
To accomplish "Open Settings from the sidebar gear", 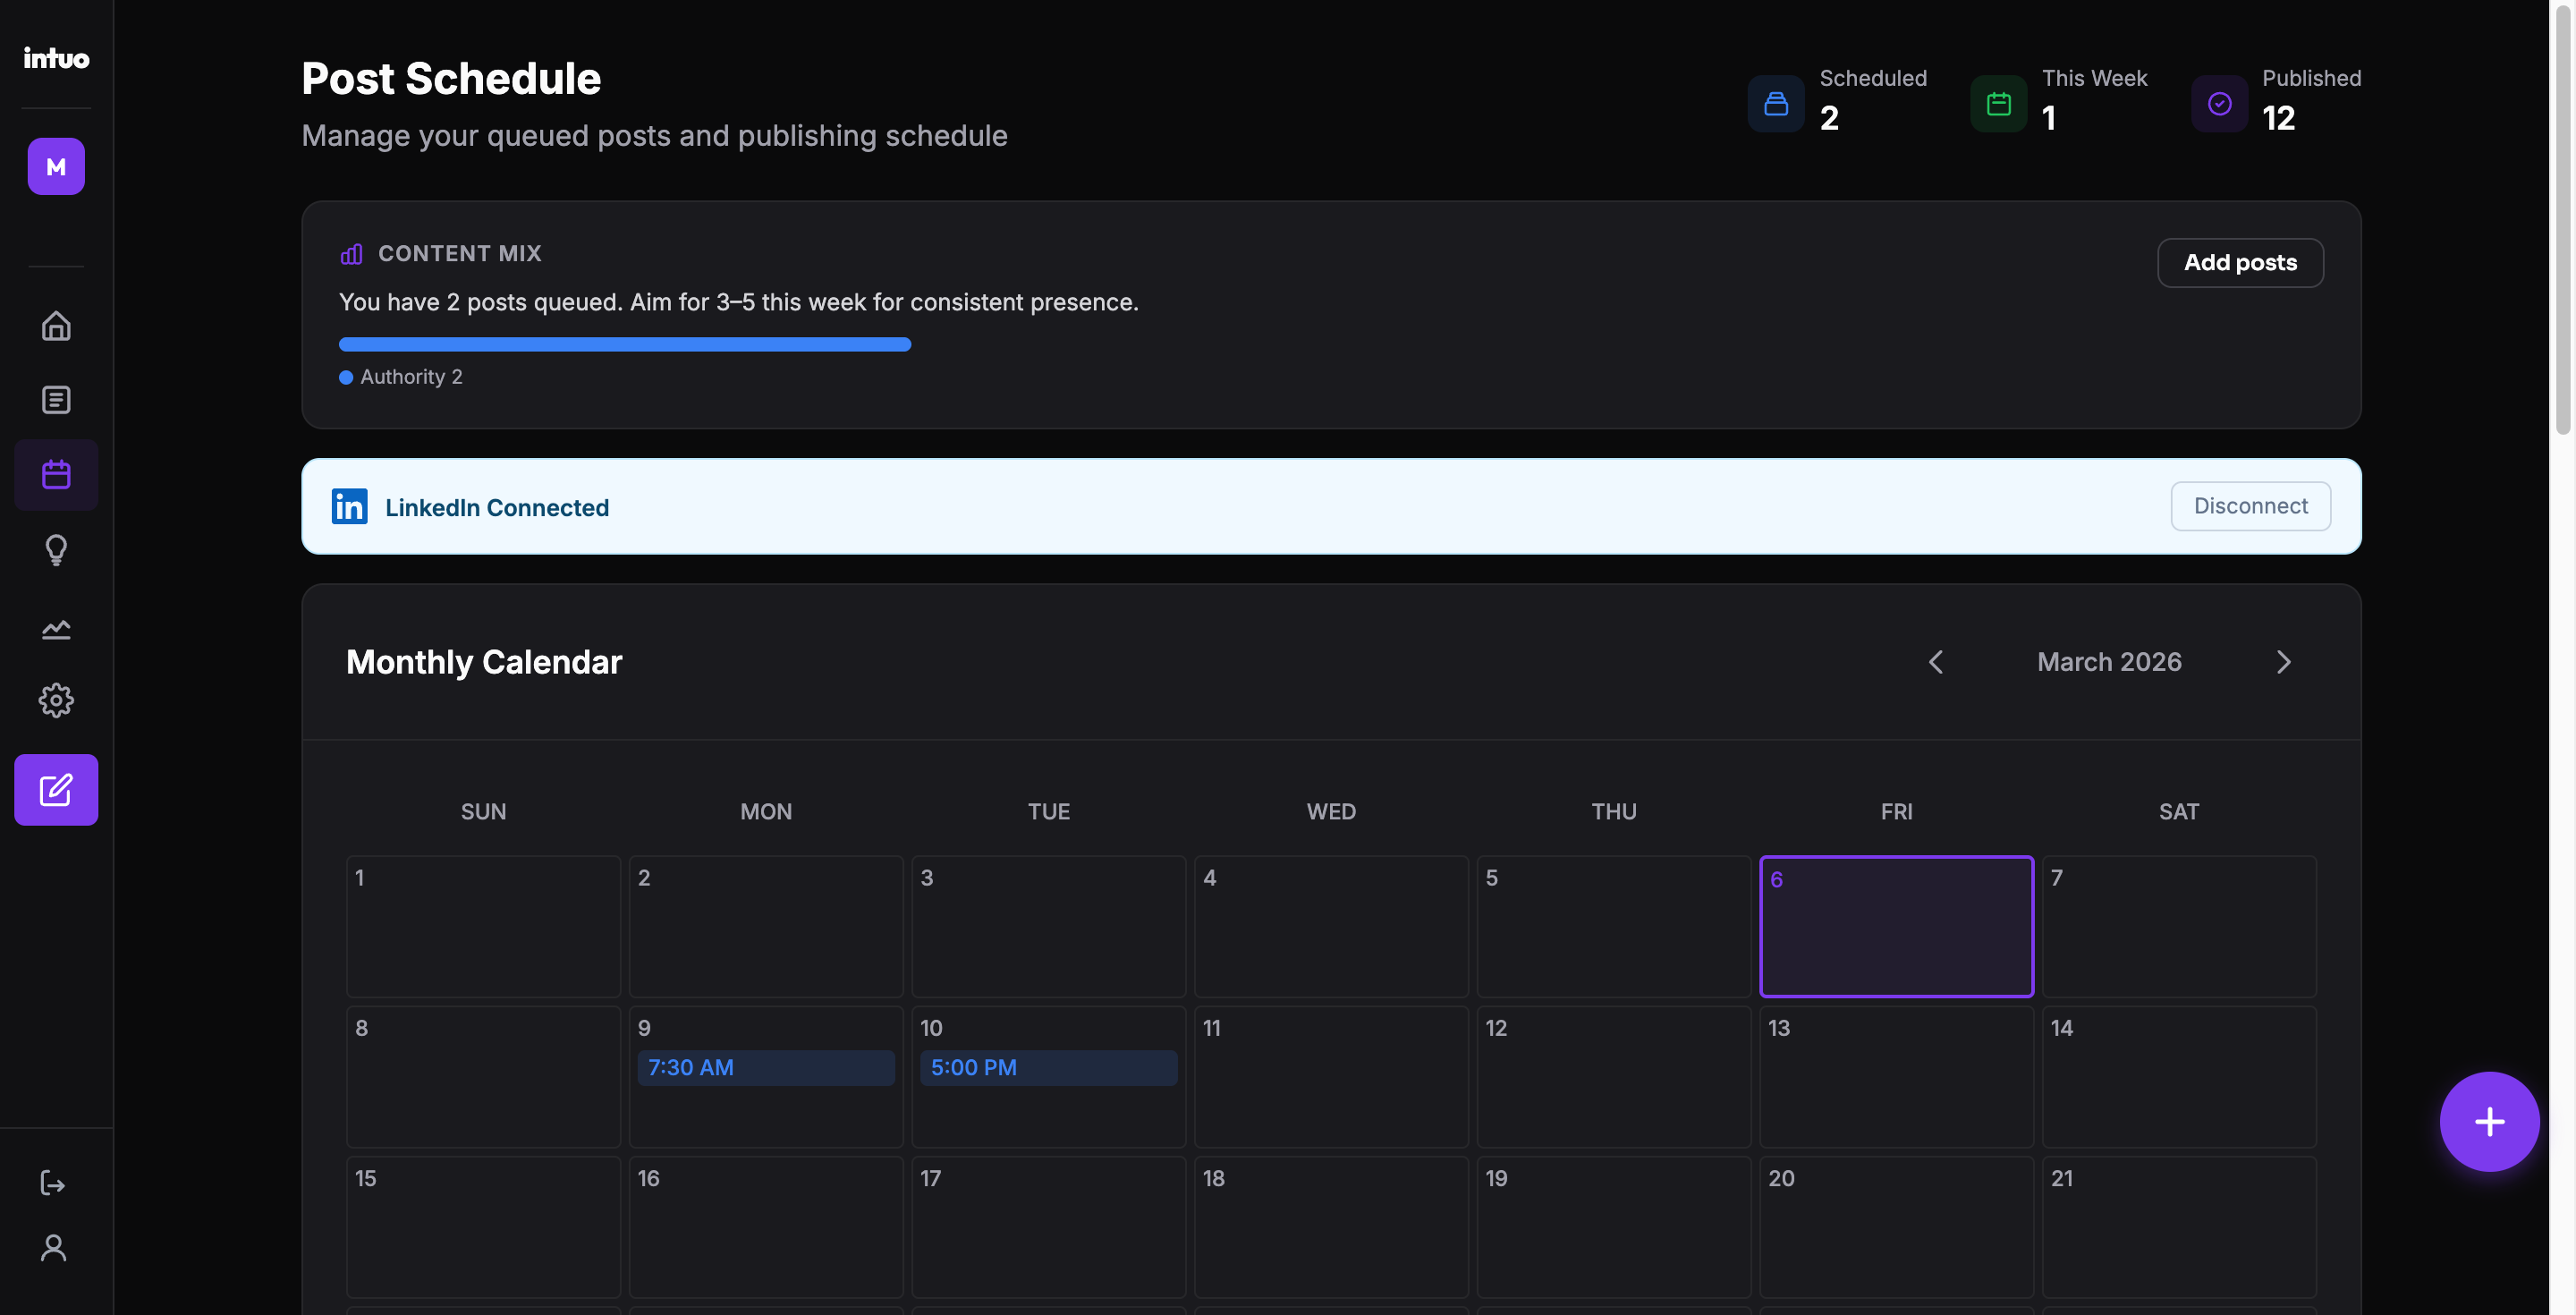I will pos(56,700).
